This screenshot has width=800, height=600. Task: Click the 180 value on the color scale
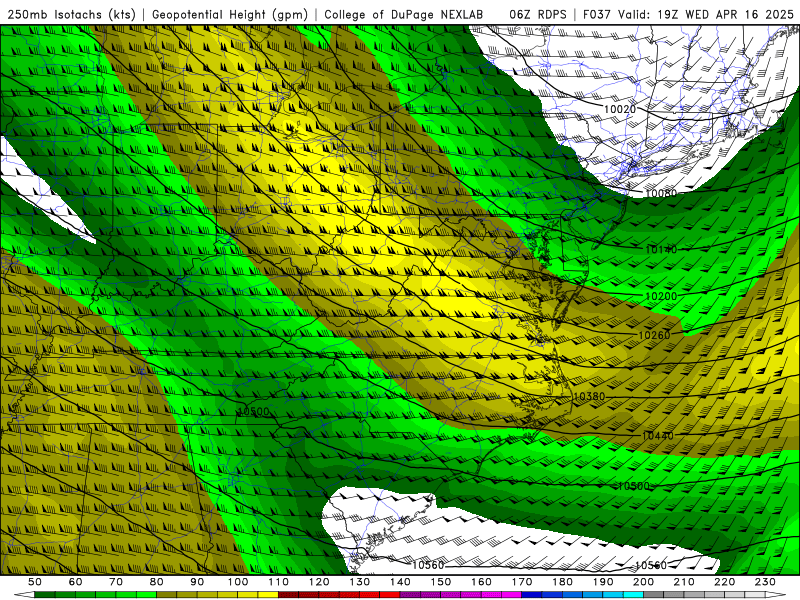(x=562, y=582)
